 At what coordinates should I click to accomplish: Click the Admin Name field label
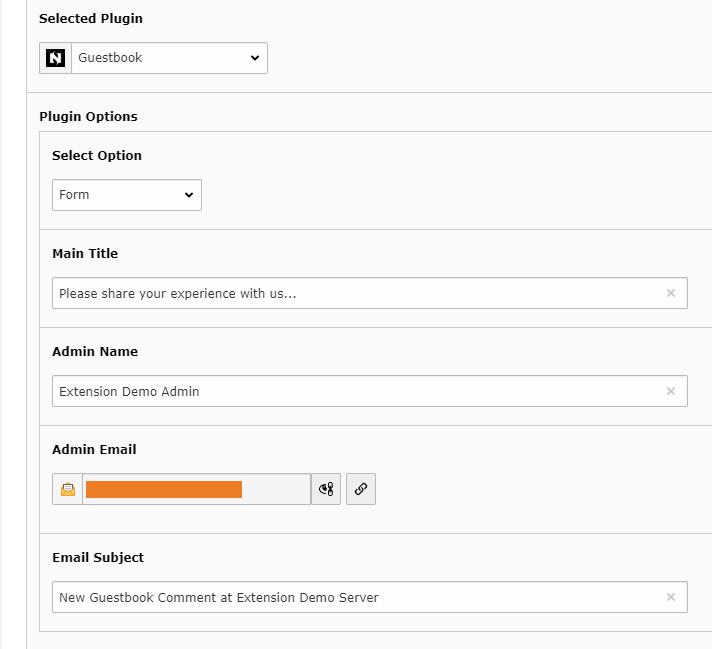pos(95,351)
